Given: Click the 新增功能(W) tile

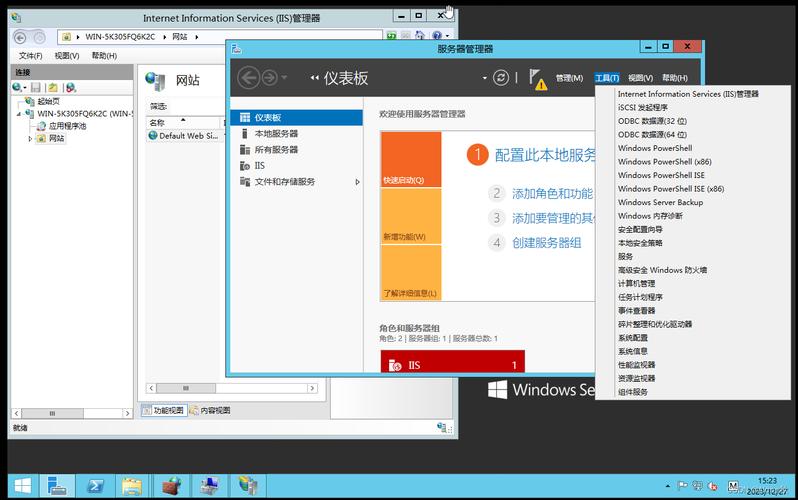Looking at the screenshot, I should coord(411,216).
